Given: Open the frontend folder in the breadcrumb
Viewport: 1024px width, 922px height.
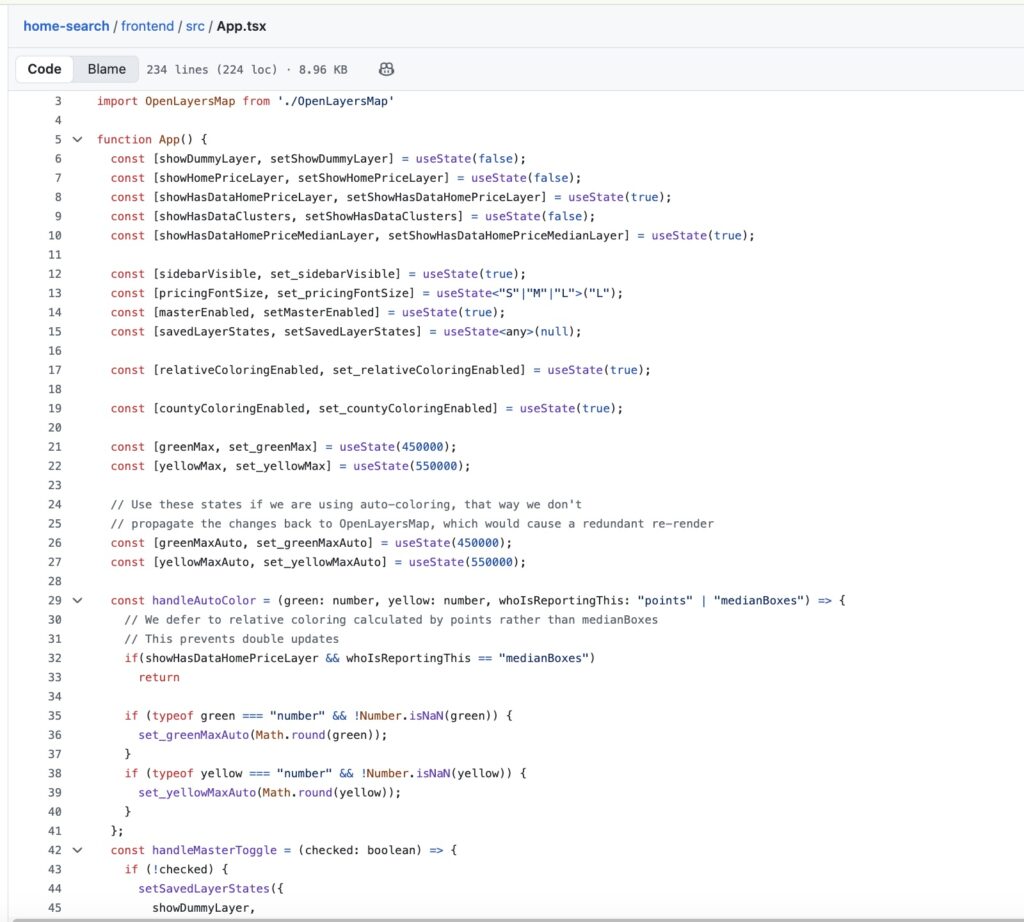Looking at the screenshot, I should (147, 26).
